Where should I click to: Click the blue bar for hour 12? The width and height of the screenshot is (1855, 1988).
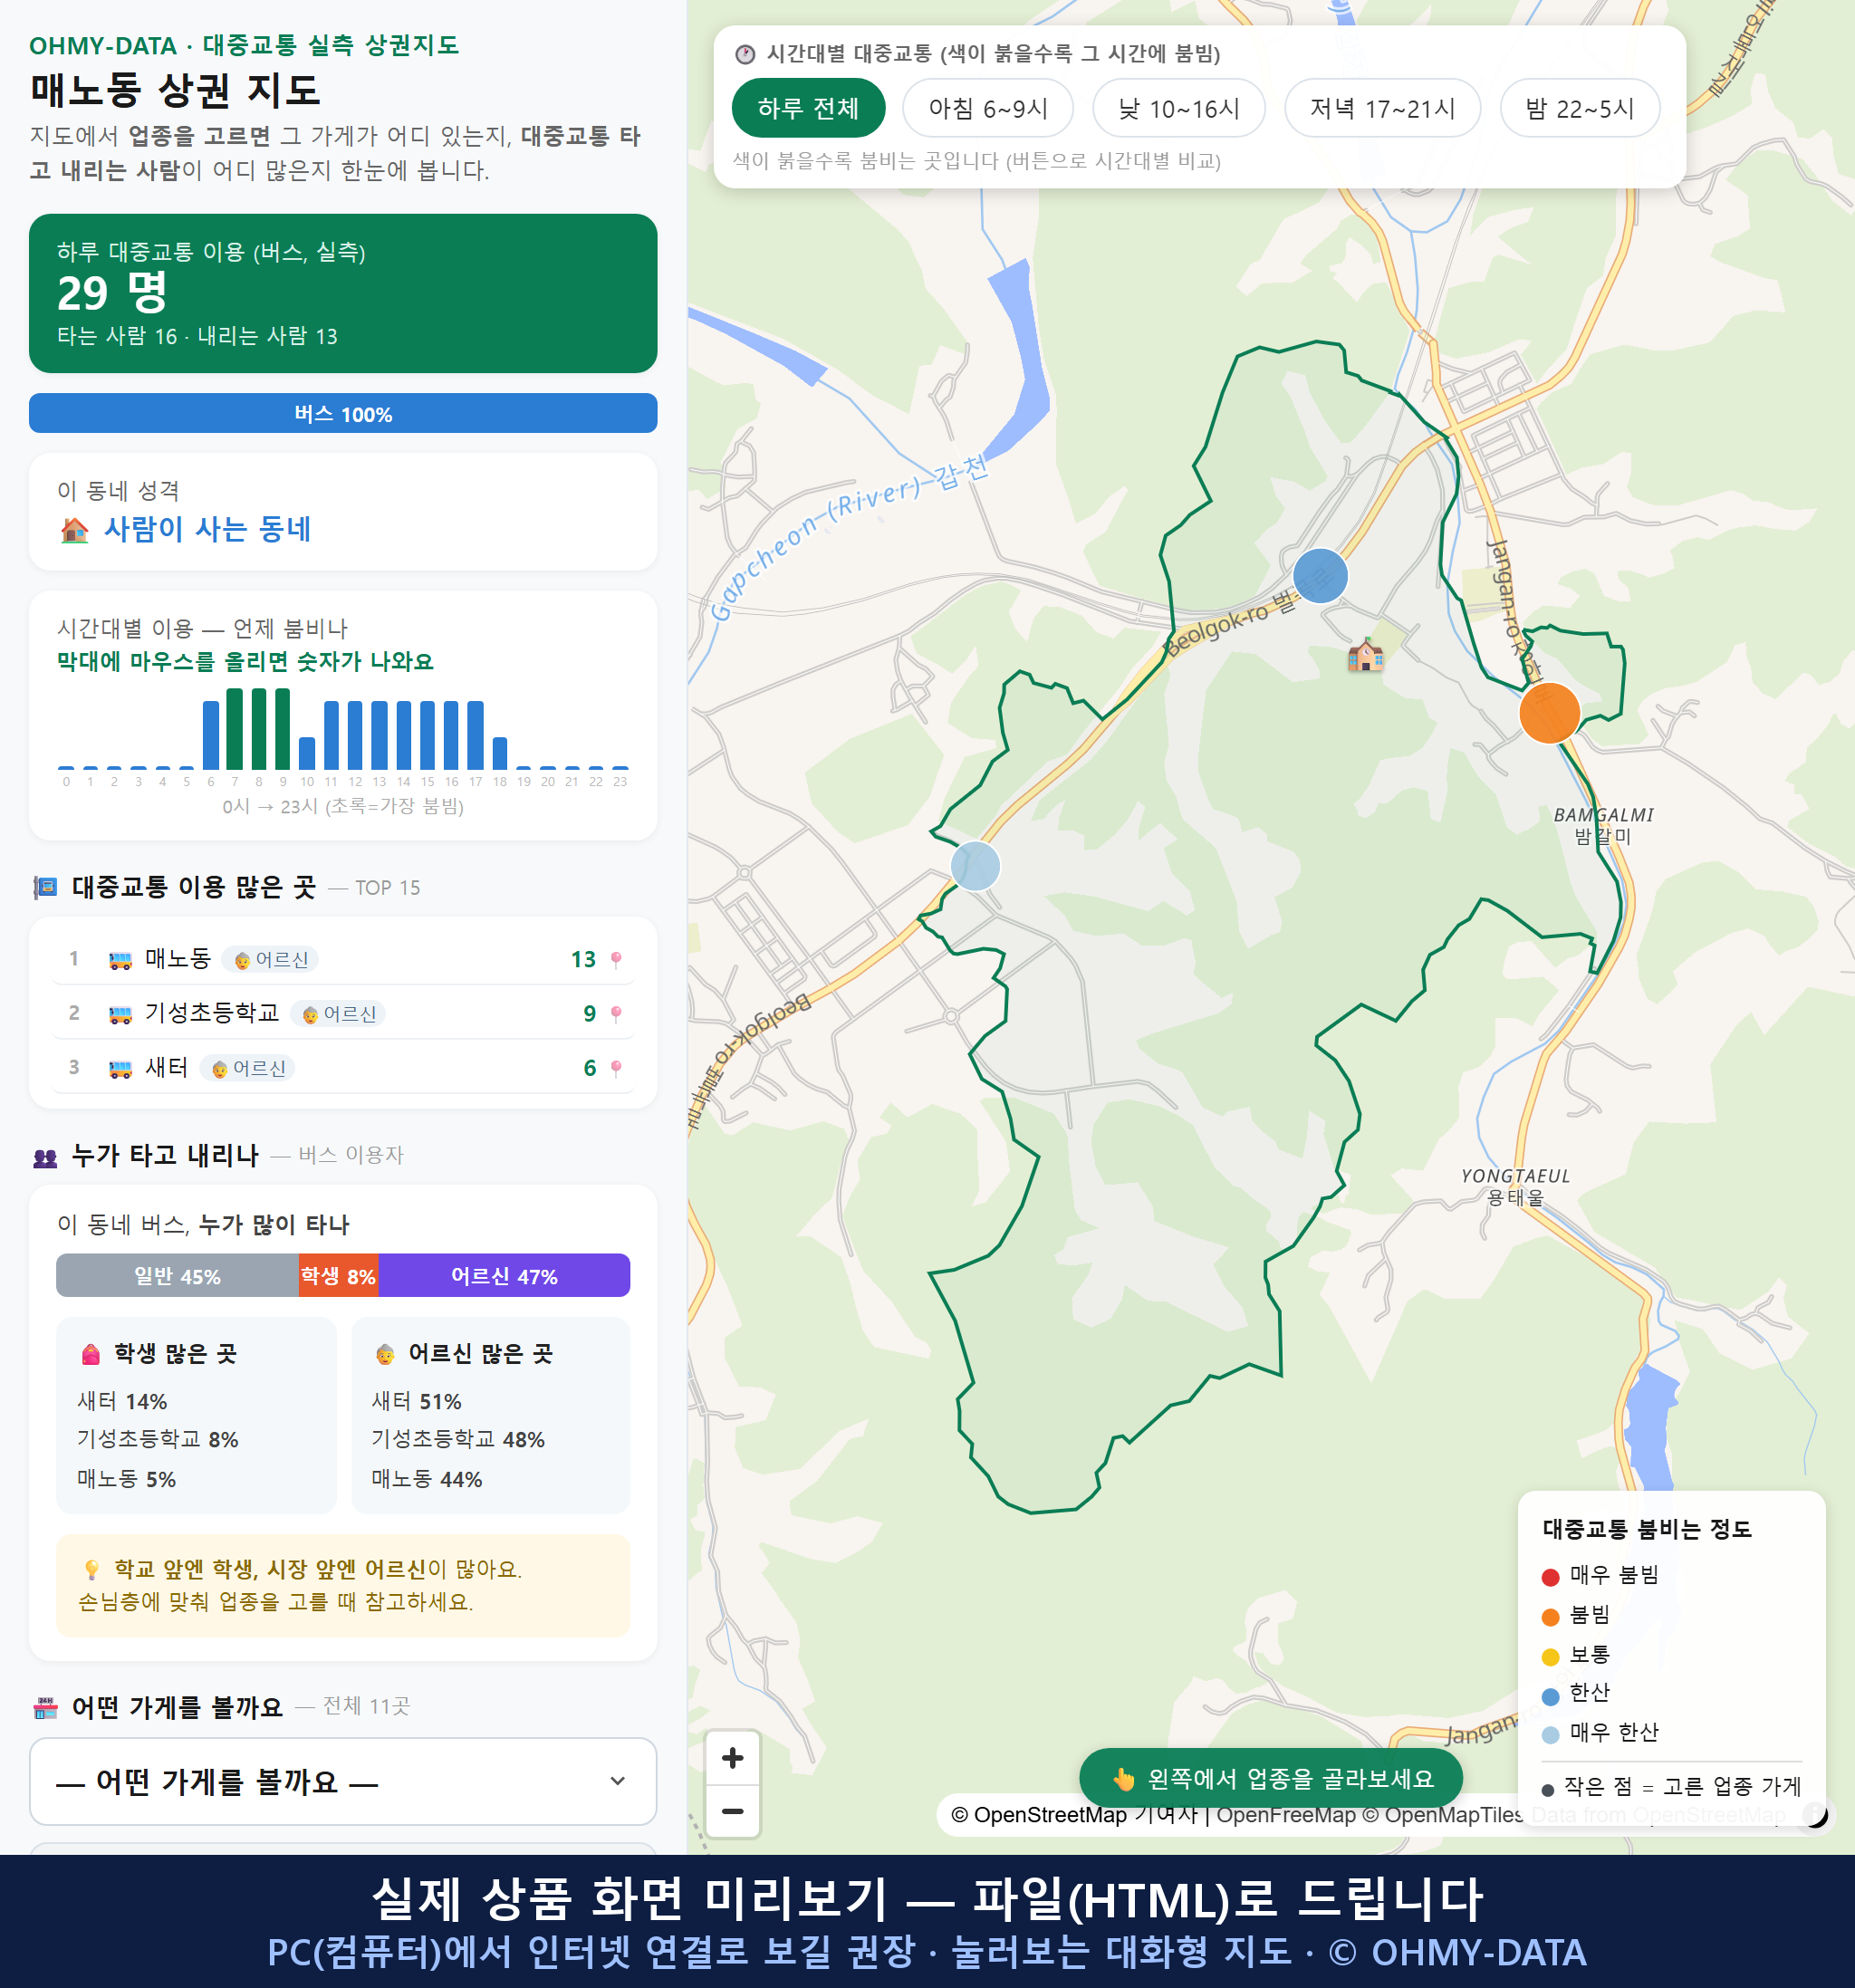(x=355, y=735)
